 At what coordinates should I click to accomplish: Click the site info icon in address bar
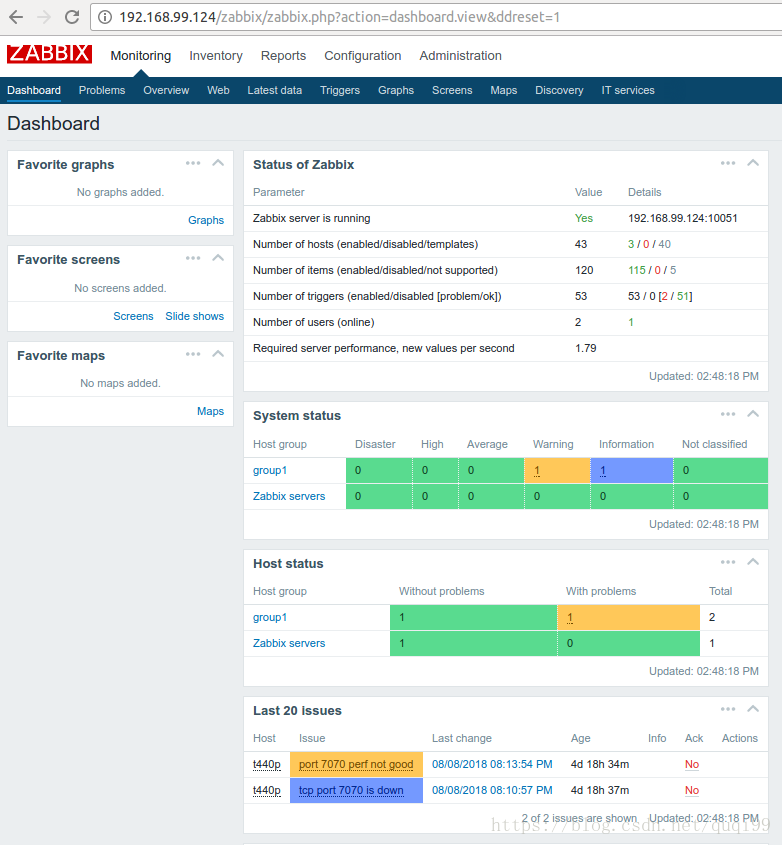[105, 17]
